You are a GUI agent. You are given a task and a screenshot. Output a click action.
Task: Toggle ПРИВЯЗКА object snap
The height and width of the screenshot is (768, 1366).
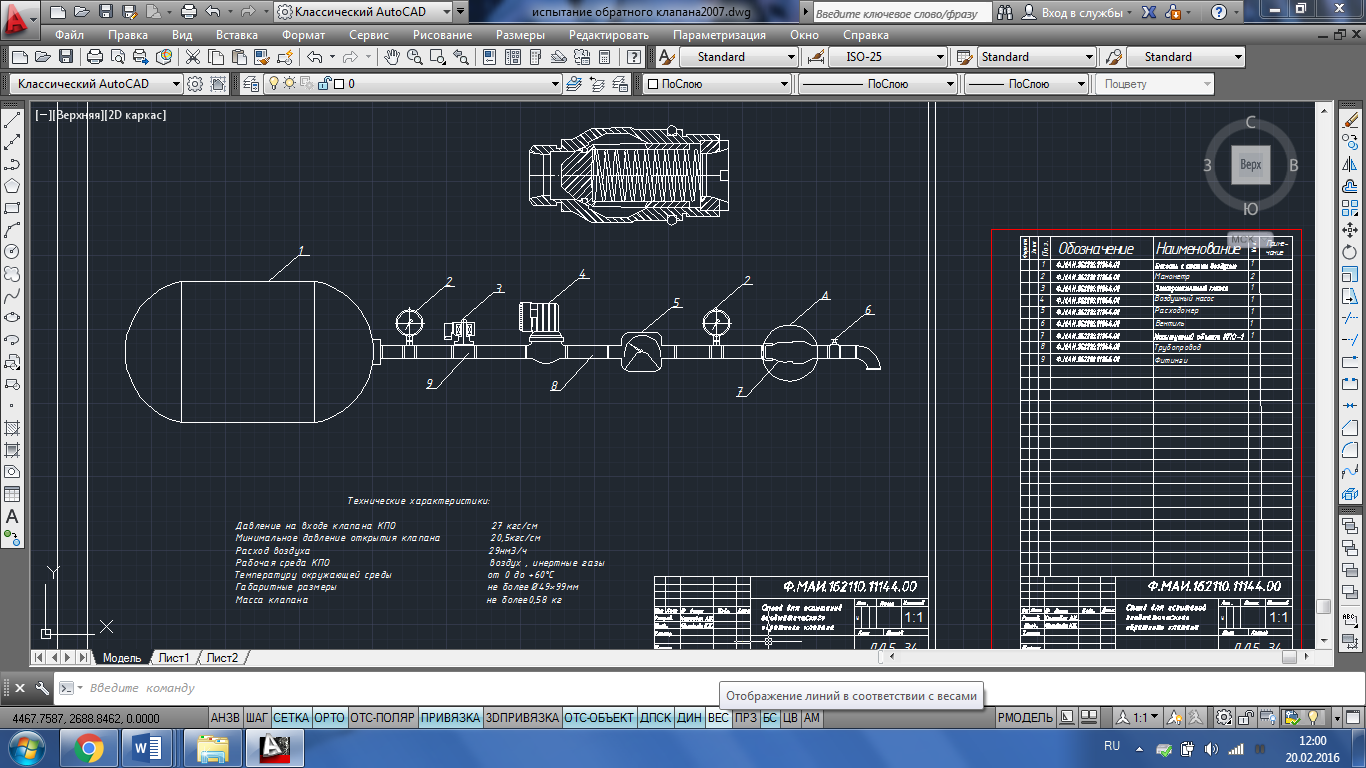(x=450, y=718)
